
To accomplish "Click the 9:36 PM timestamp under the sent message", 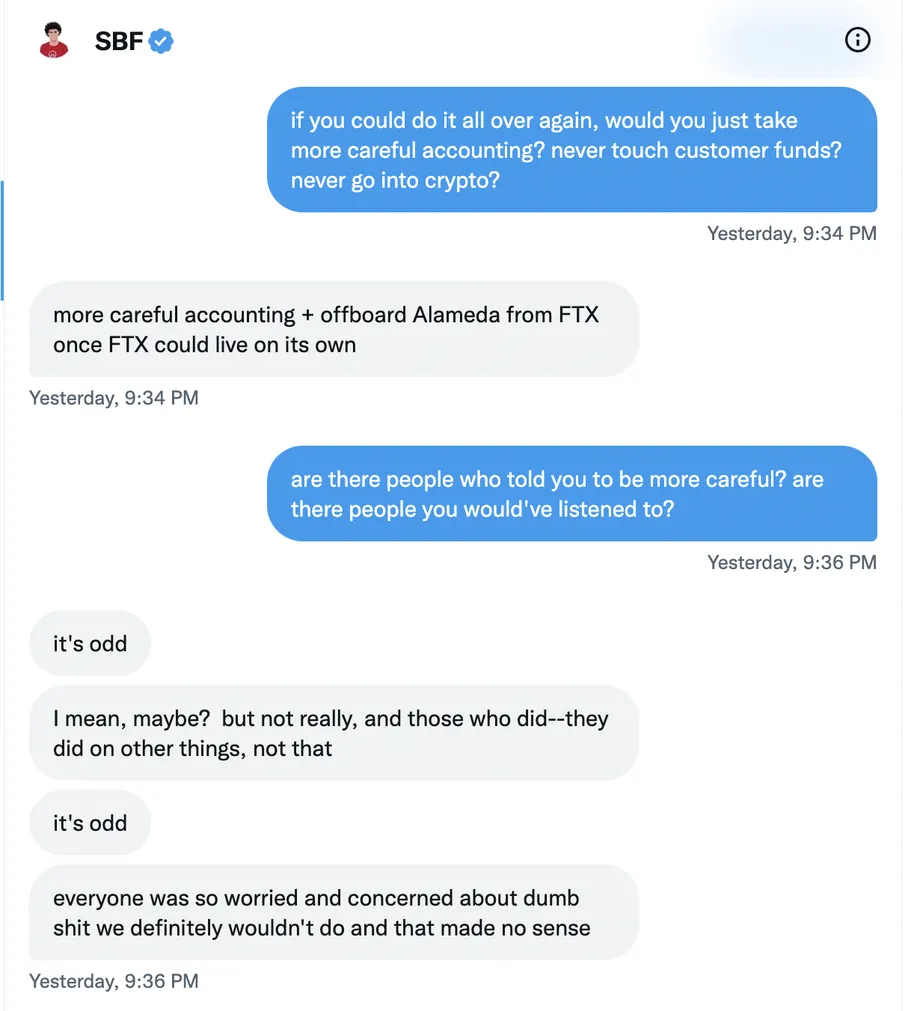I will click(x=791, y=562).
